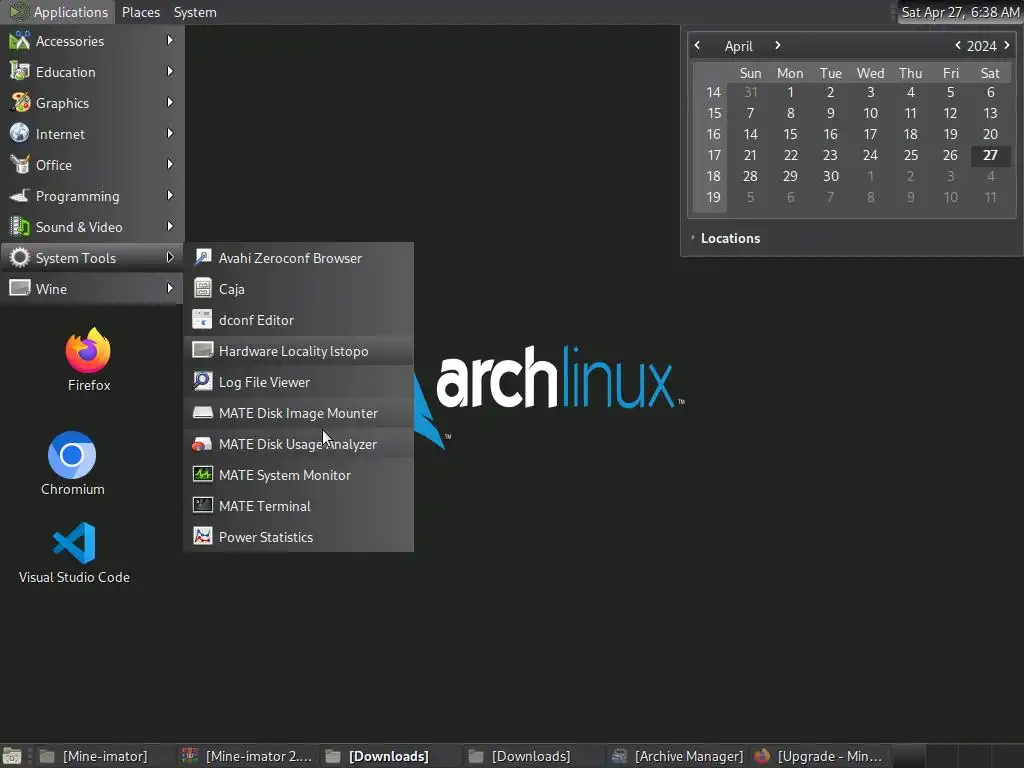
Task: Launch MATE Terminal
Action: pos(298,506)
